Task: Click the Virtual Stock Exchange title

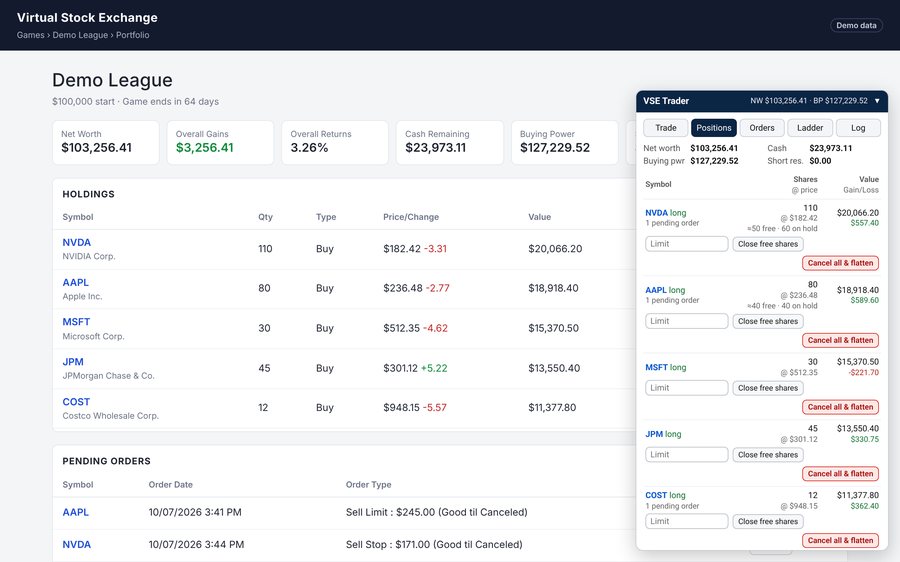Action: point(87,18)
